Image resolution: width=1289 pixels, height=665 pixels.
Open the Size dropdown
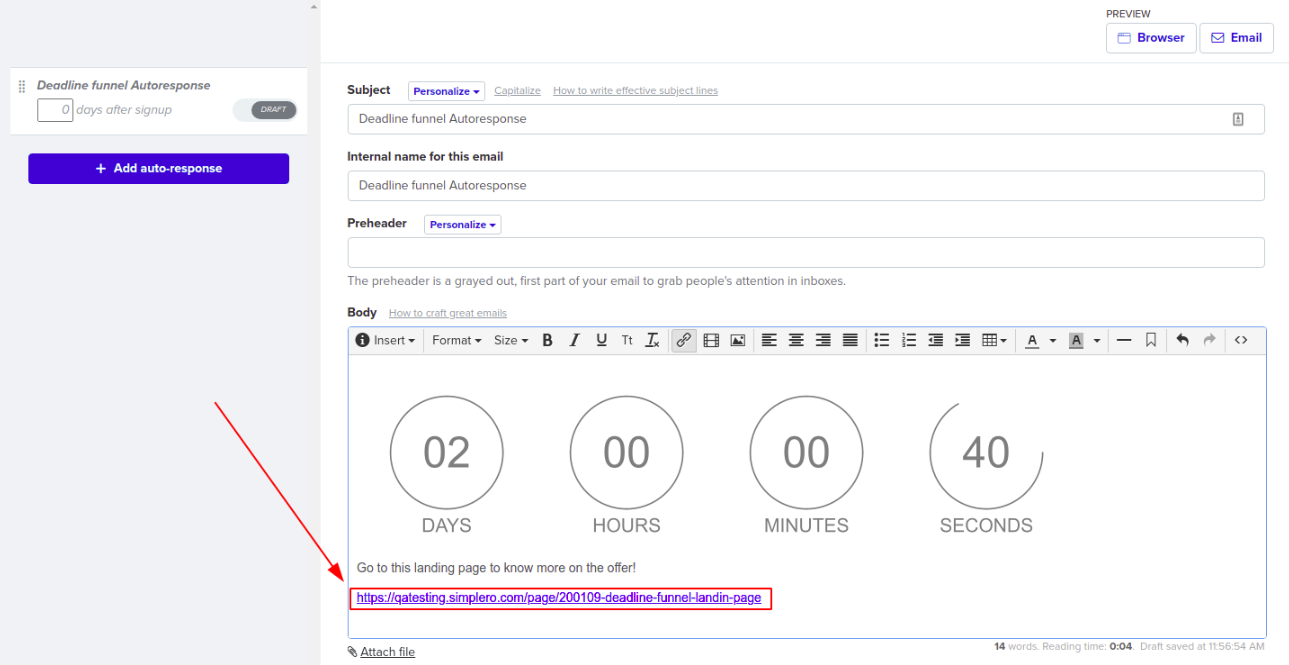tap(511, 340)
